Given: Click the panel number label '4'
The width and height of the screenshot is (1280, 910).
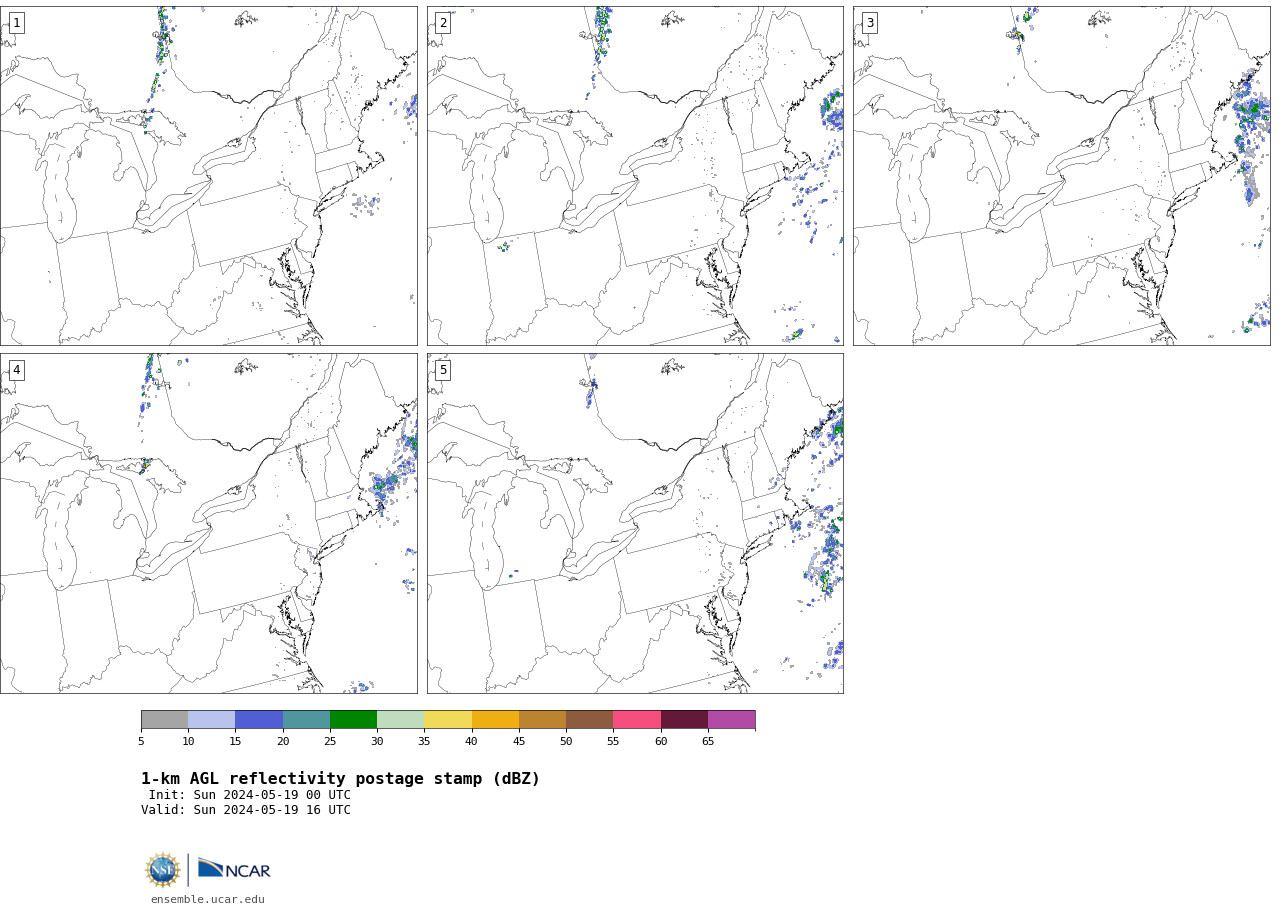Looking at the screenshot, I should pos(16,370).
